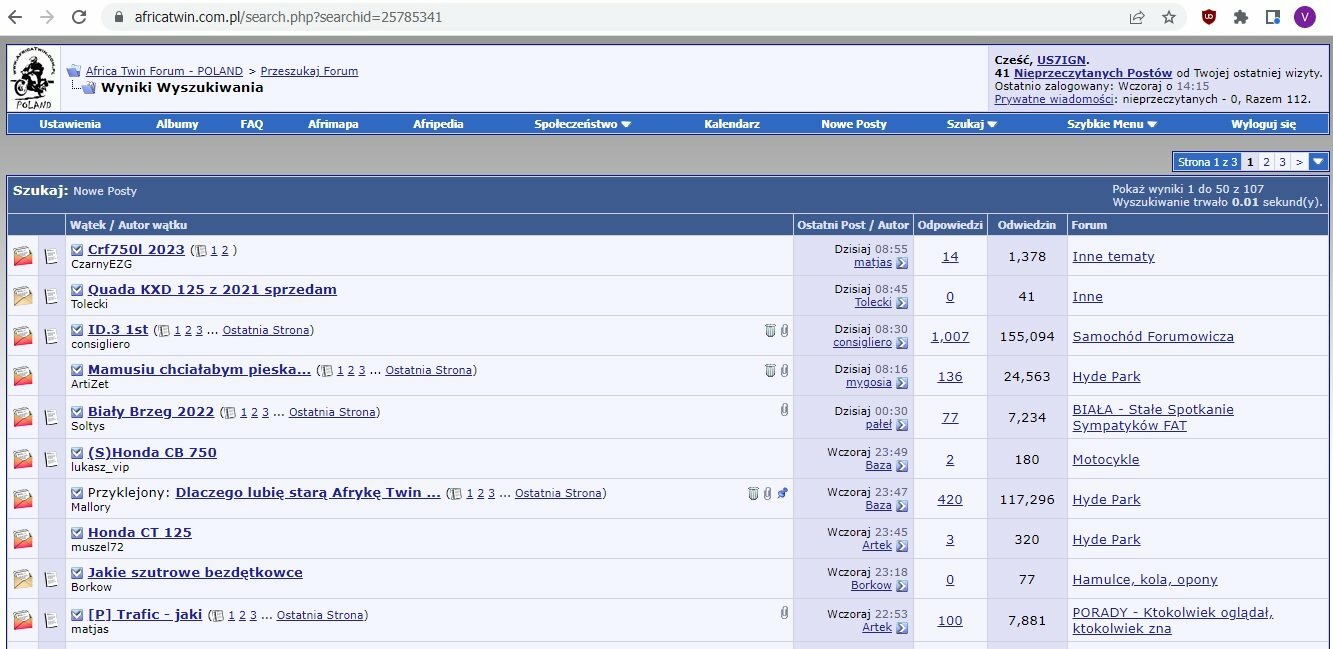The height and width of the screenshot is (649, 1333).
Task: Open first new post in Mamusiu chciałabym pieska
Action: pos(77,369)
